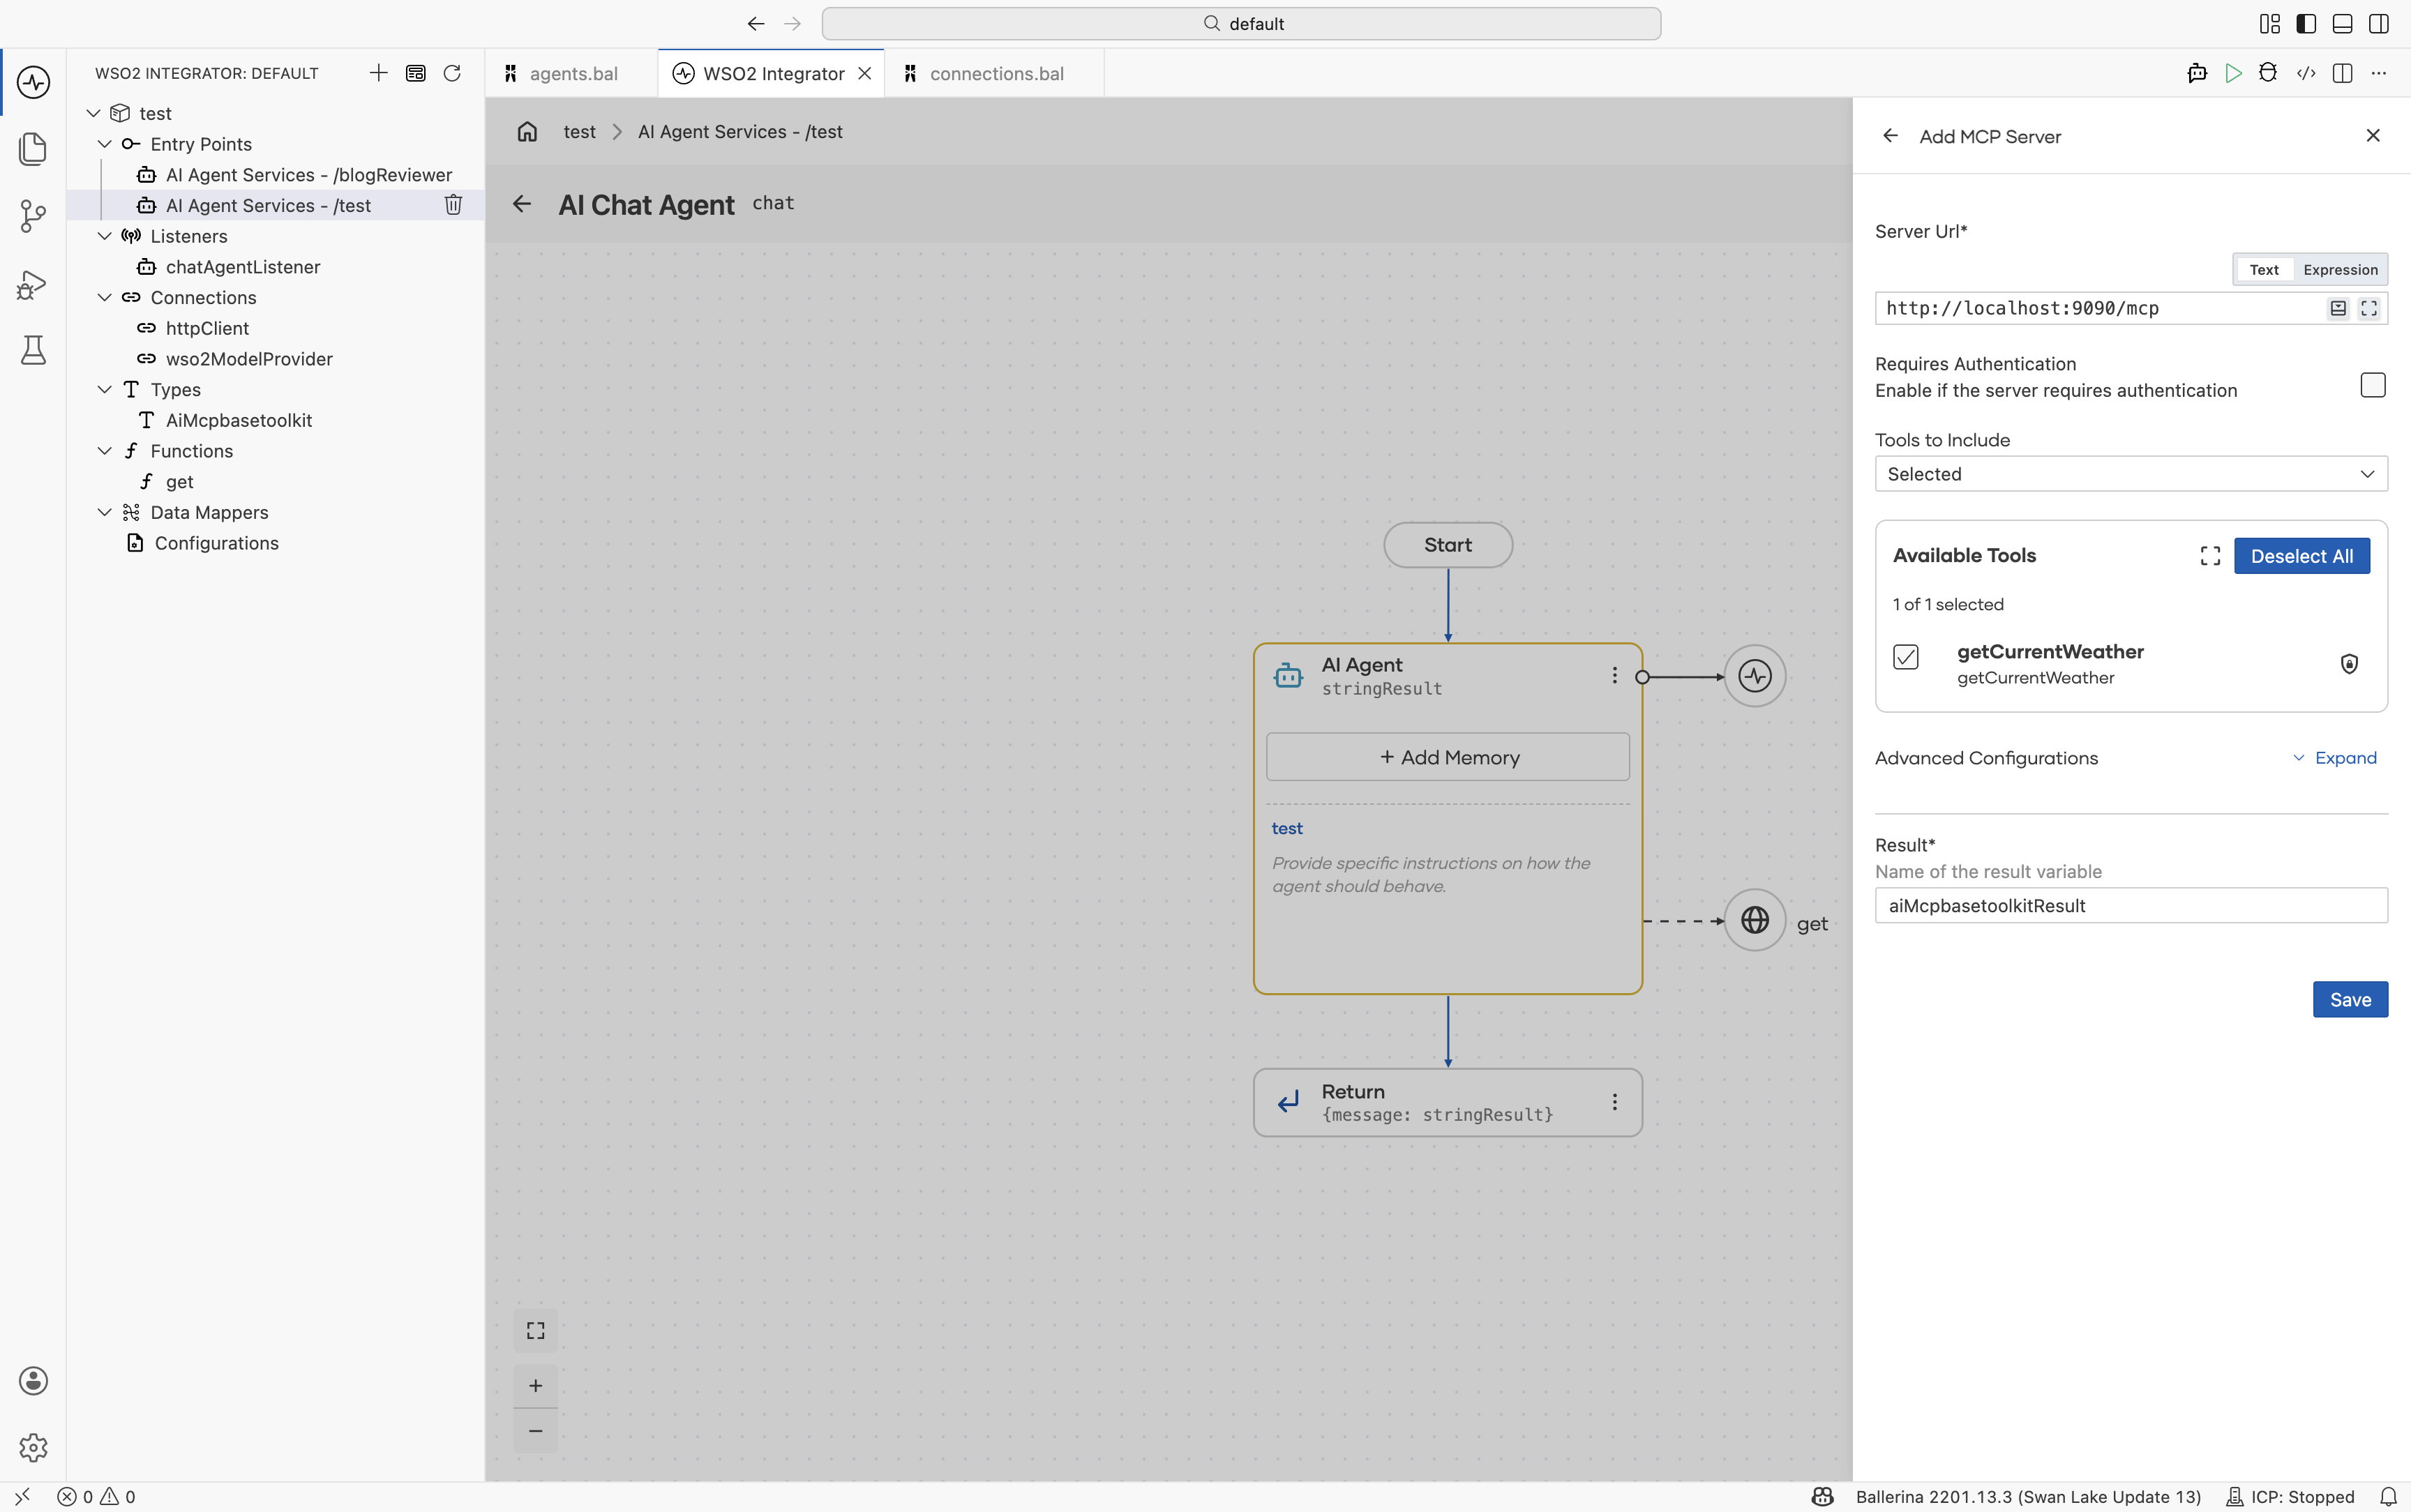
Task: Click back arrow beside AI Chat Agent
Action: [x=522, y=204]
